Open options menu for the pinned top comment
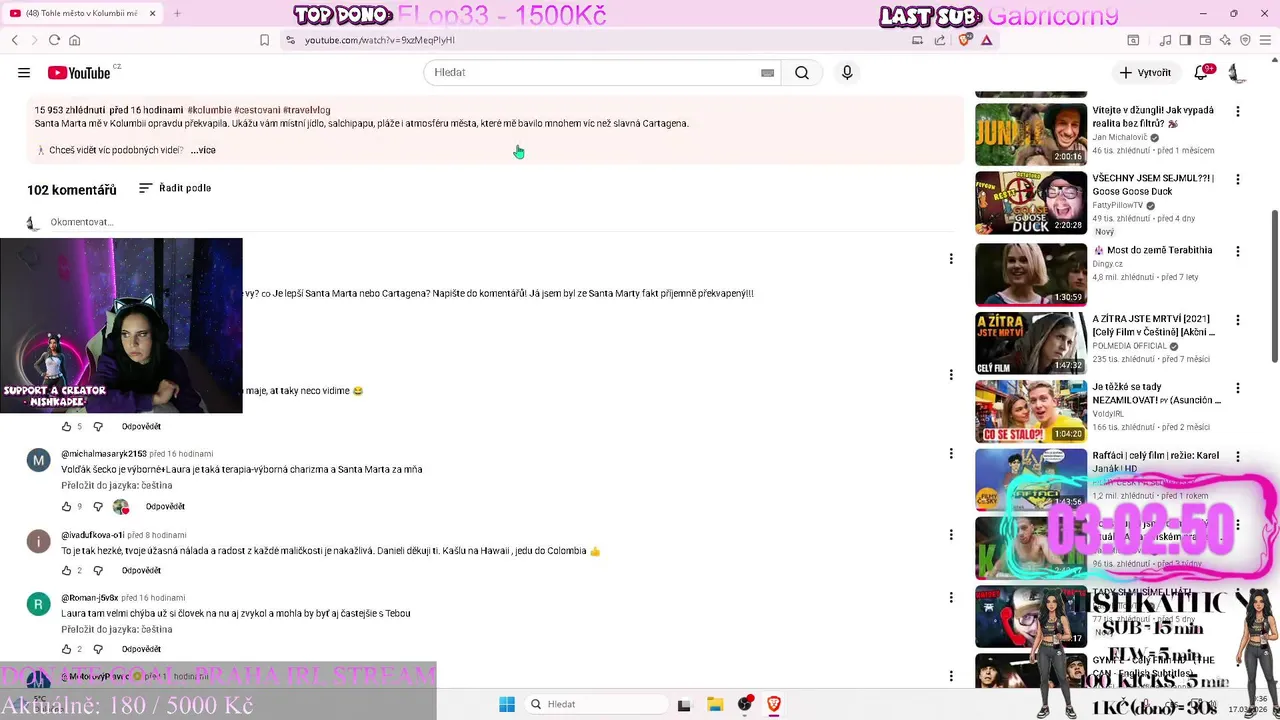 point(951,259)
